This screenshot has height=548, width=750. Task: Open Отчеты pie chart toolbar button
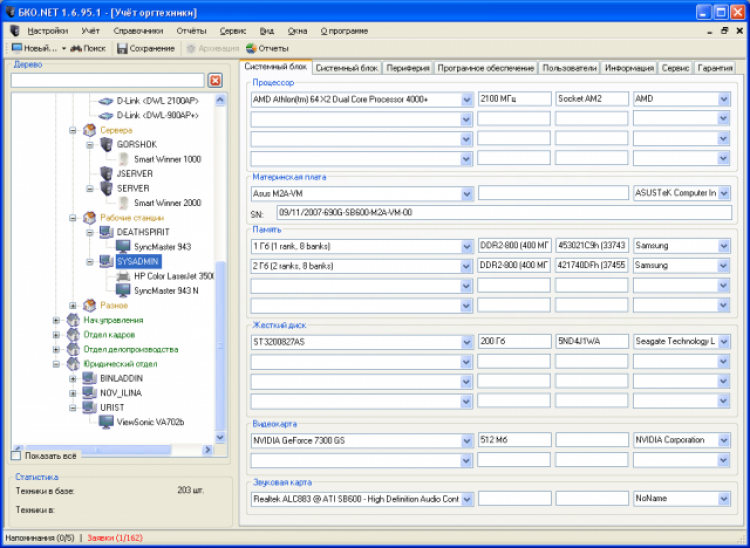[267, 48]
